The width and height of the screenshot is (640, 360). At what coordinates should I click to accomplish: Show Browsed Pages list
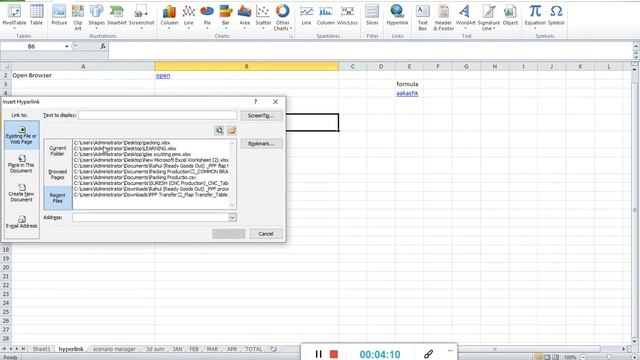58,174
